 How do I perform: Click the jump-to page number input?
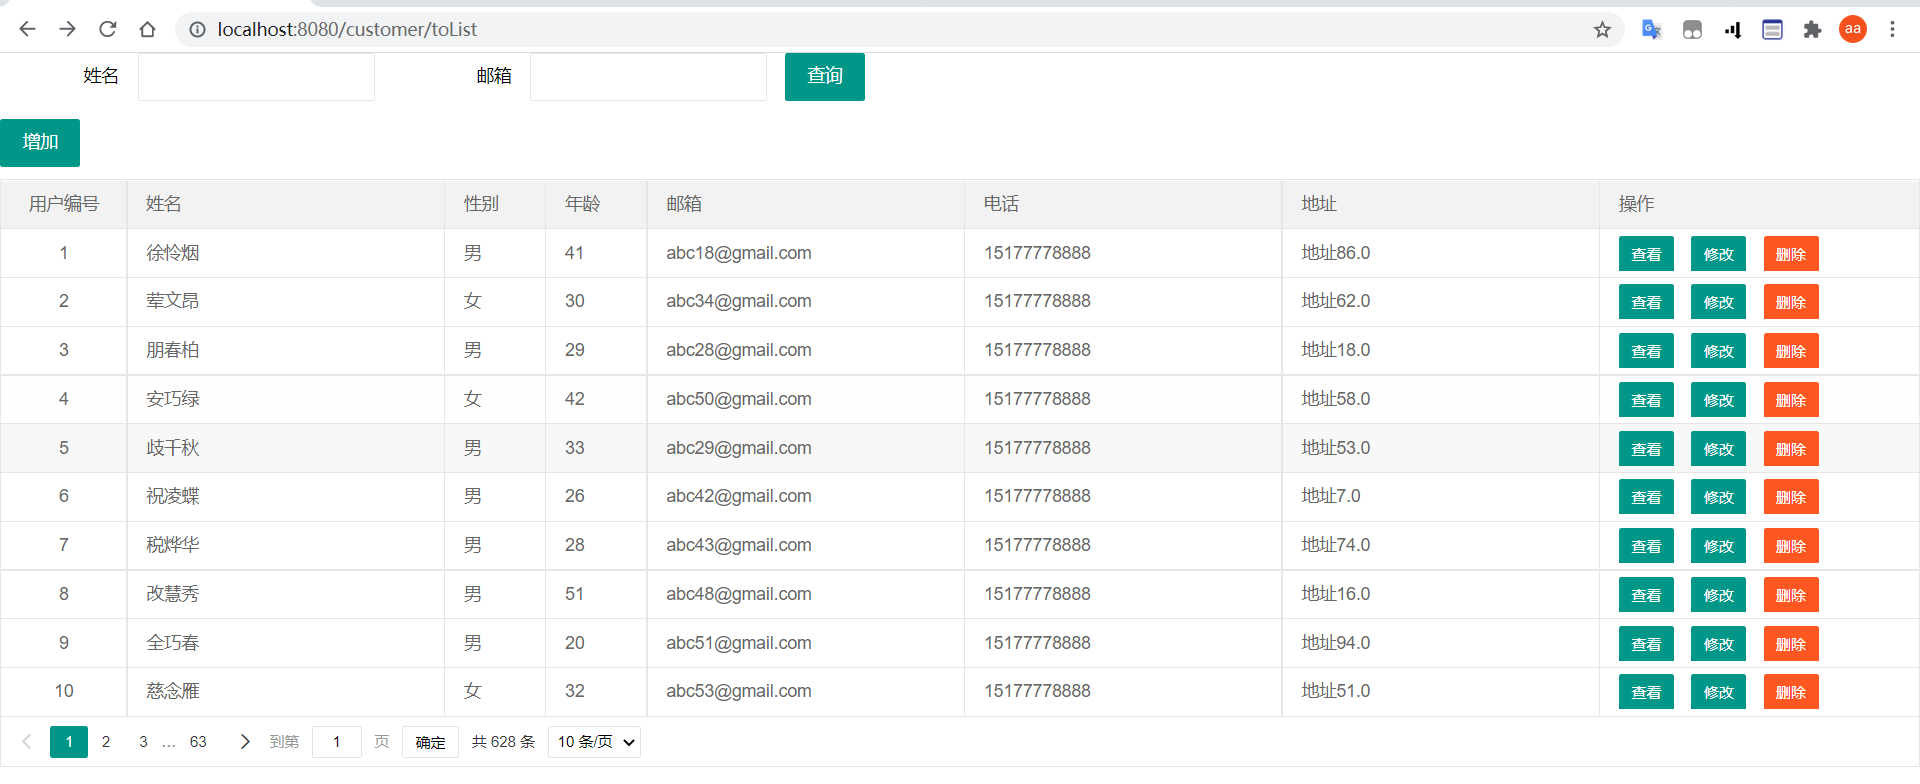point(337,742)
